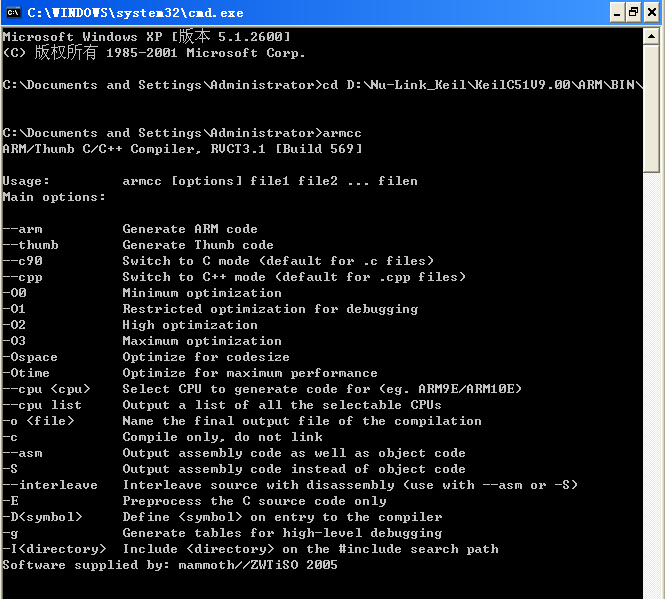Click the vertical scrollbar thumb

point(651,108)
